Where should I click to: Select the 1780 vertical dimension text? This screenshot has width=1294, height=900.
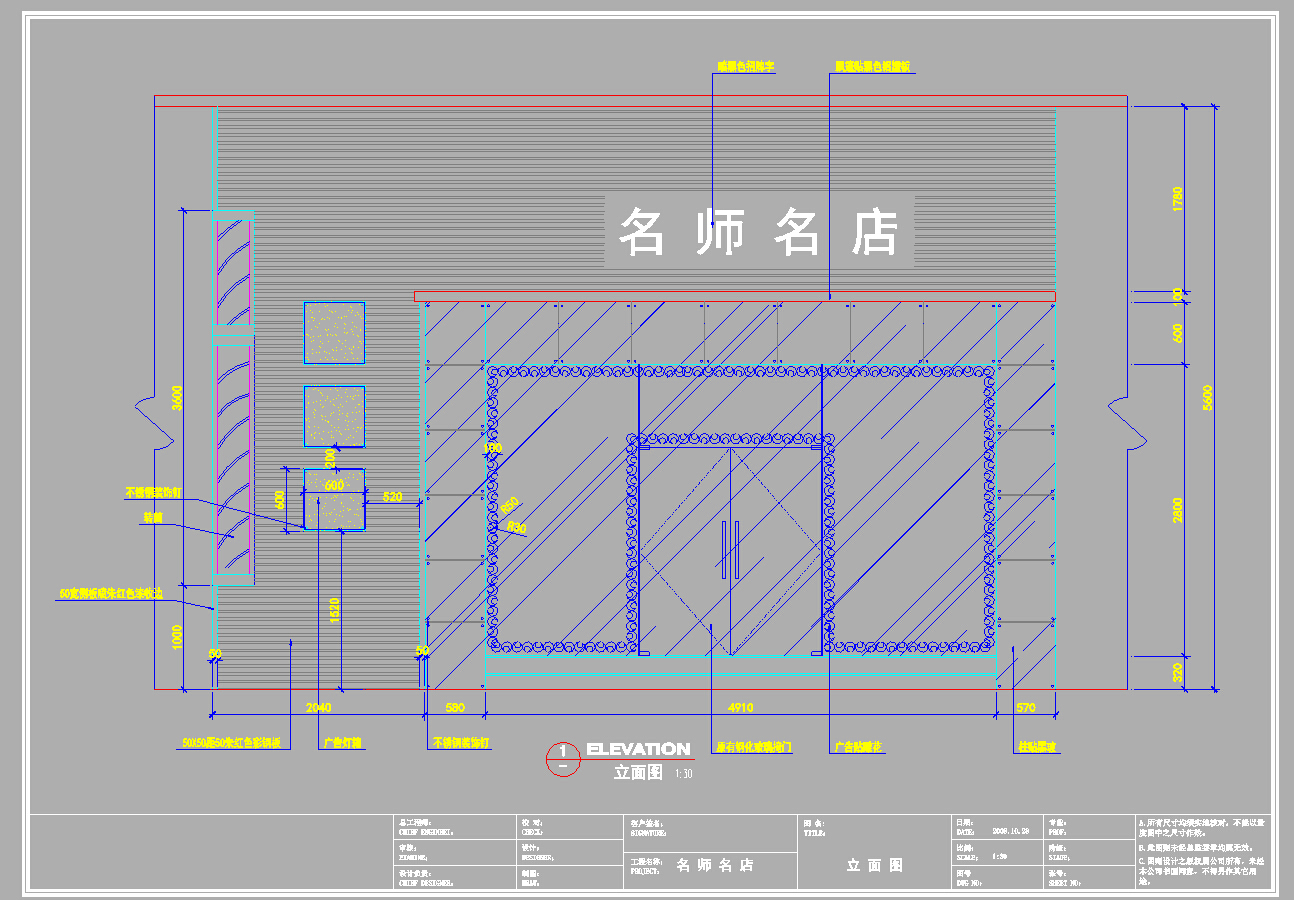tap(1177, 198)
